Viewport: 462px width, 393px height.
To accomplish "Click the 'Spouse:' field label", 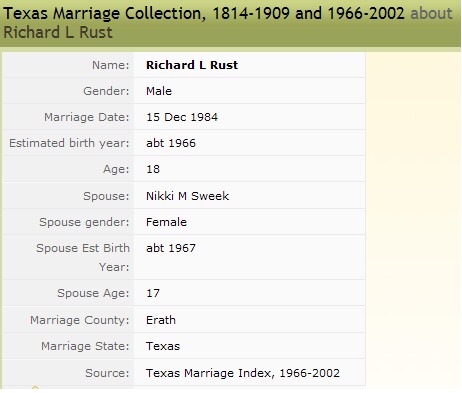I will 106,196.
